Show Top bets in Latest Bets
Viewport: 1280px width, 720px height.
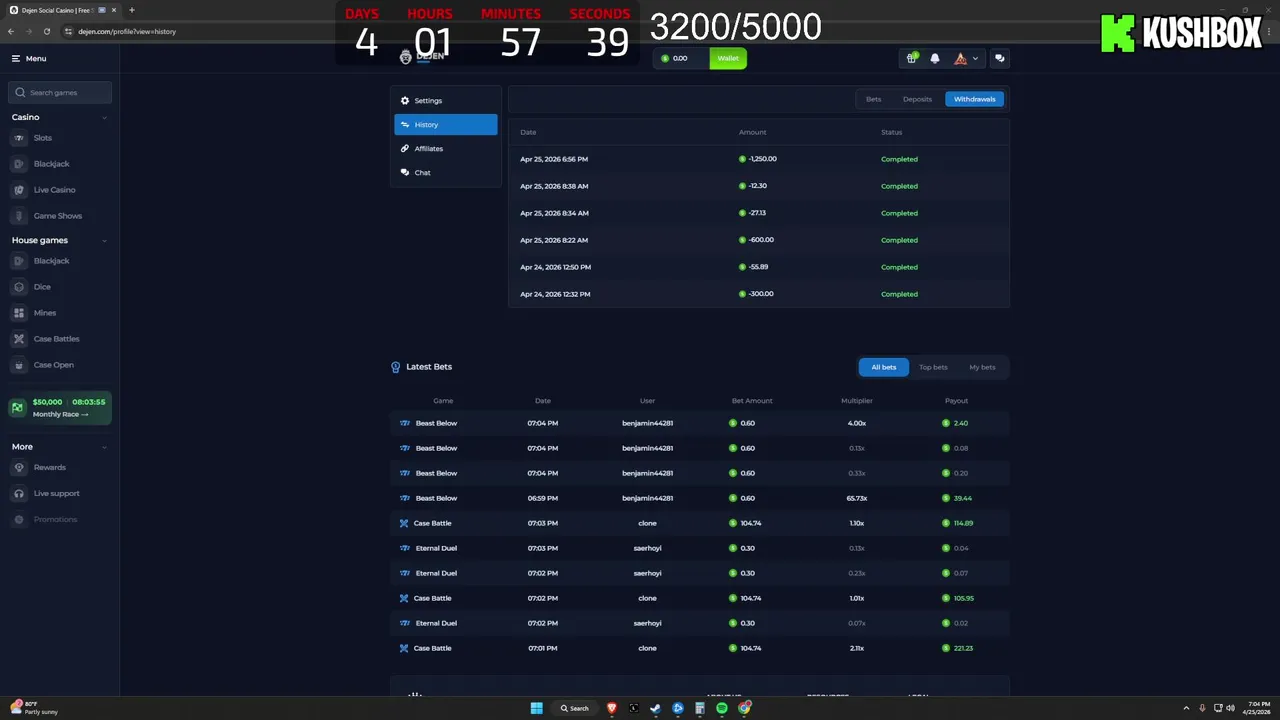[x=933, y=367]
